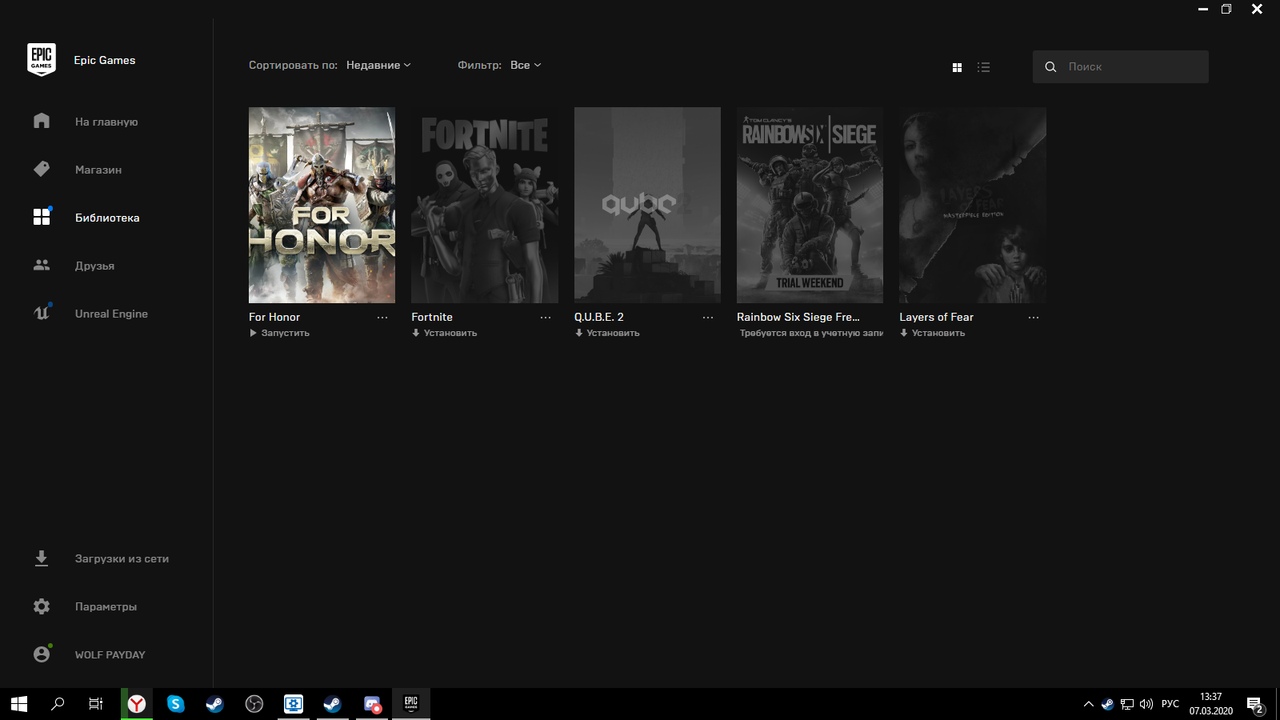Open the Друзья friends list
Viewport: 1280px width, 720px height.
(94, 266)
